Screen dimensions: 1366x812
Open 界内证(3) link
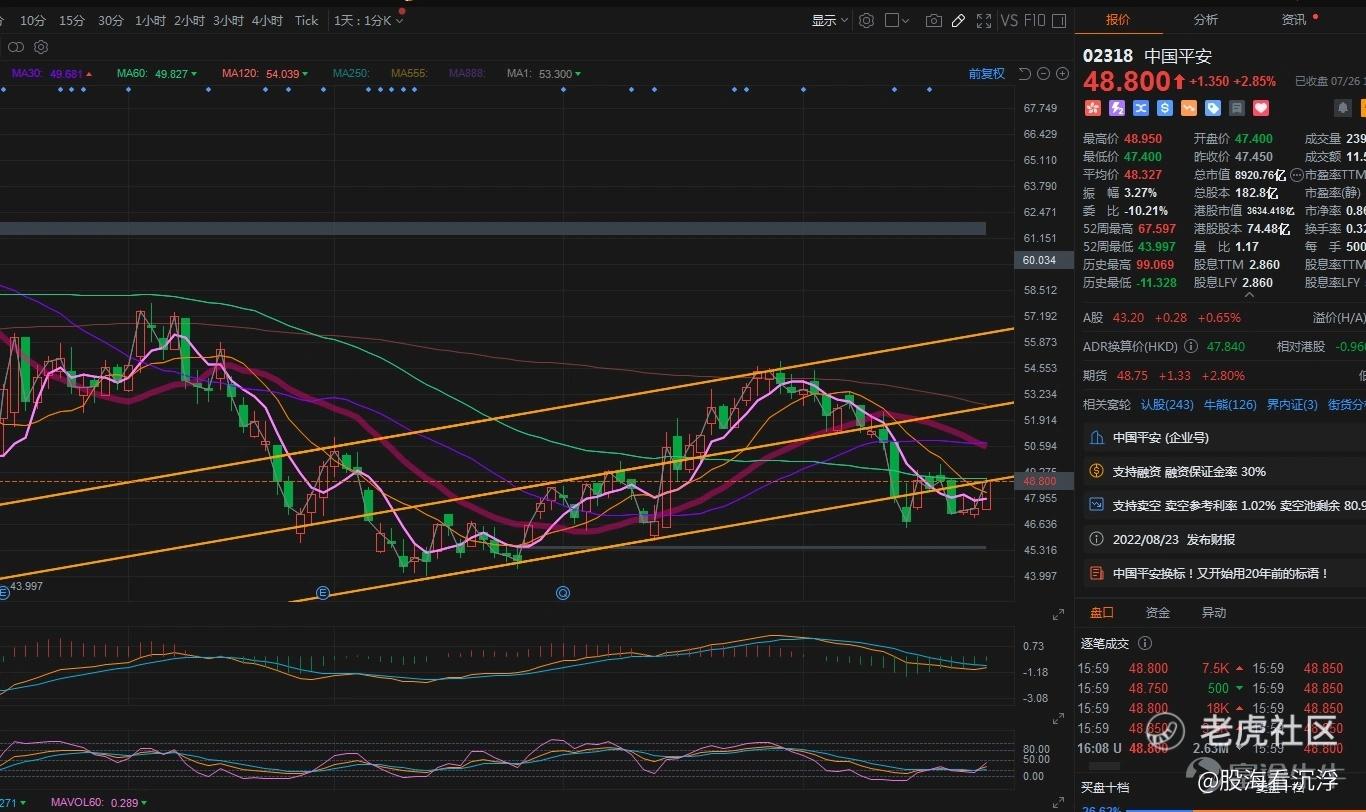click(x=1292, y=404)
